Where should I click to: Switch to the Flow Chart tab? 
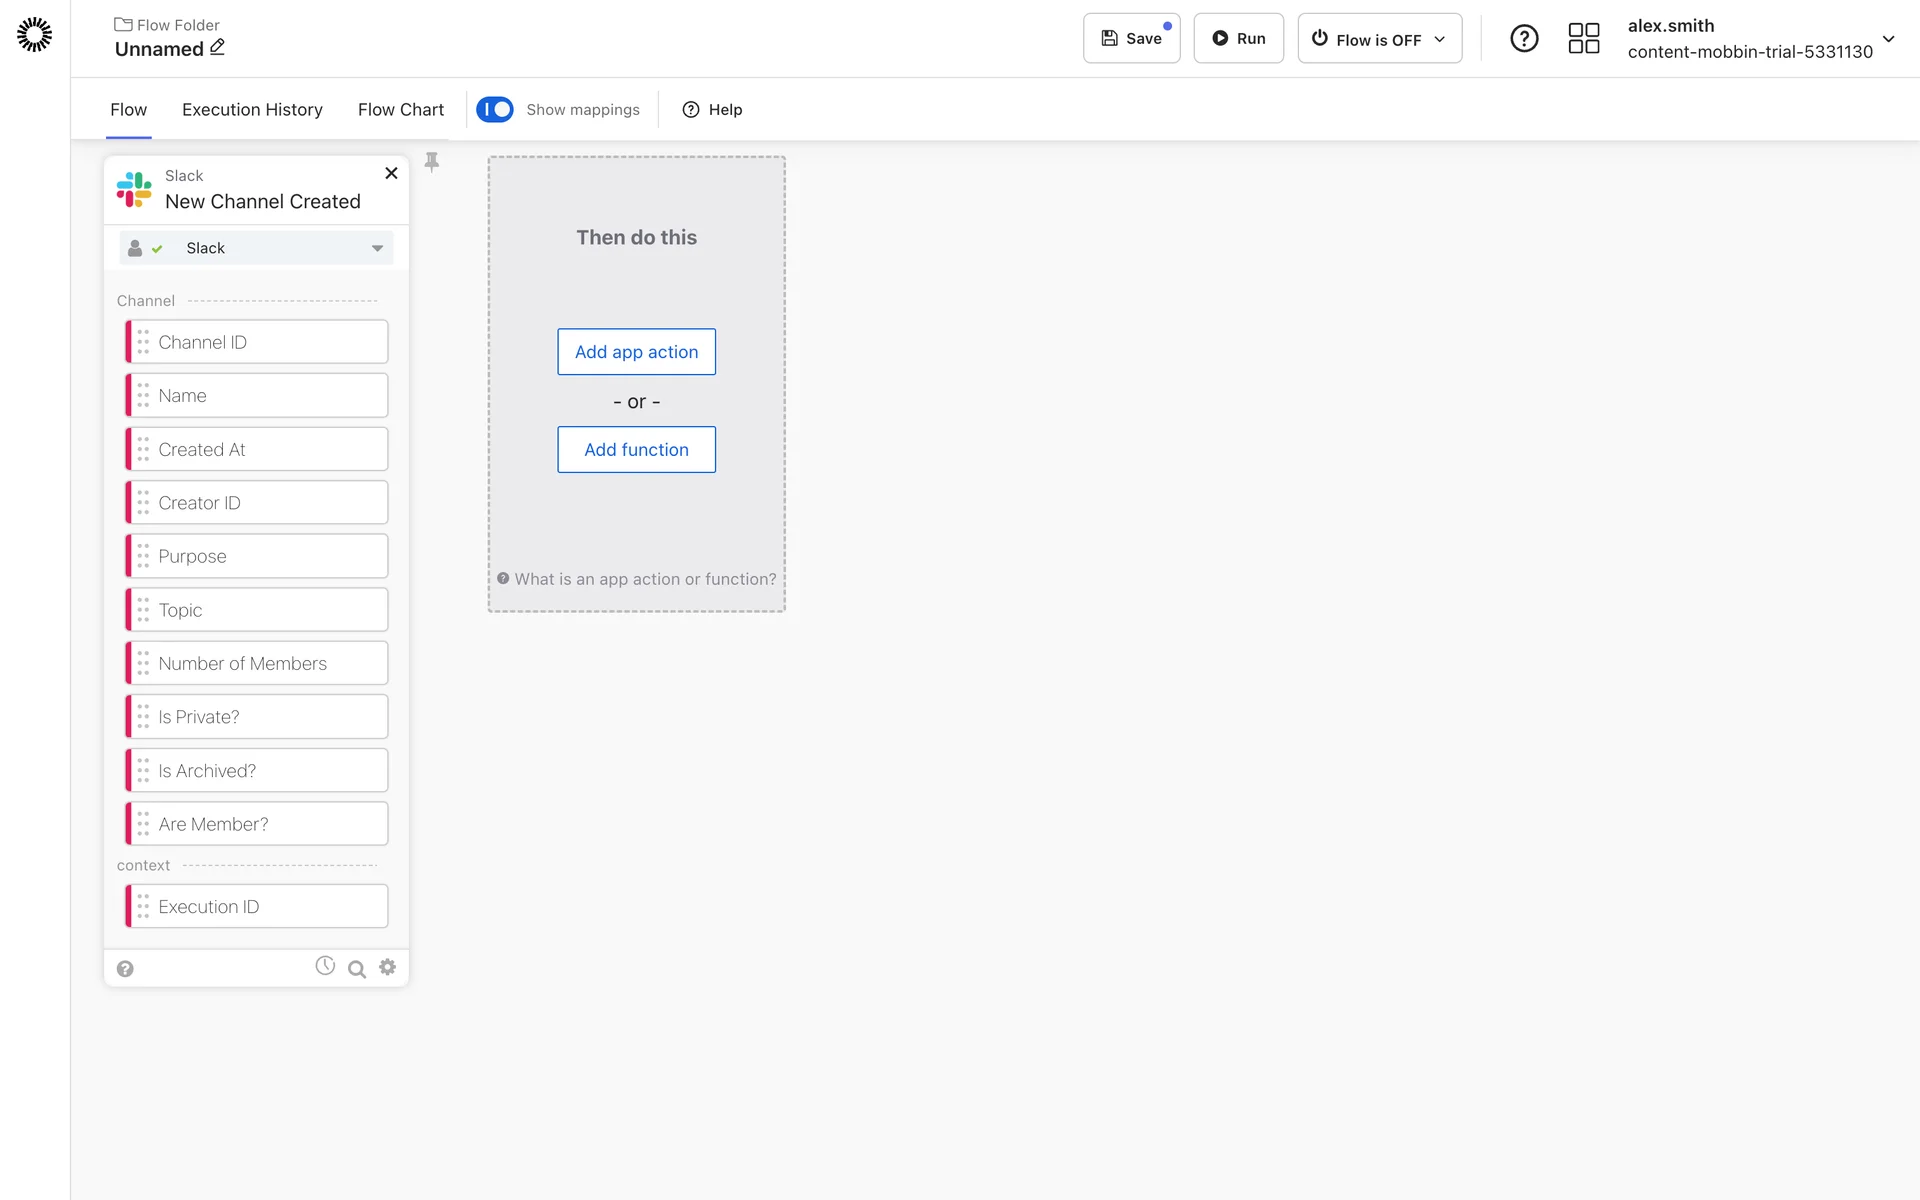click(400, 110)
